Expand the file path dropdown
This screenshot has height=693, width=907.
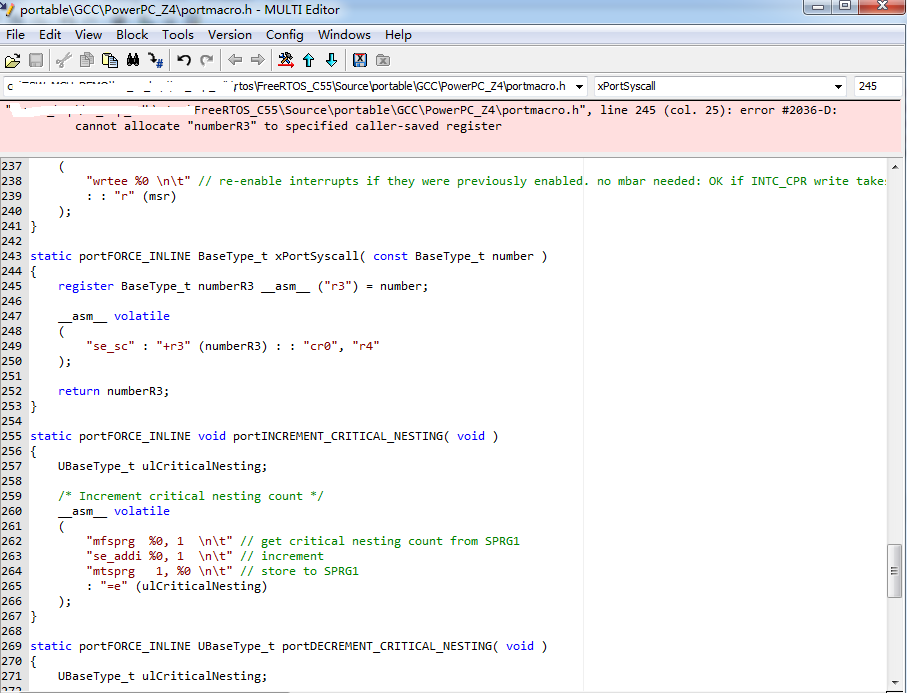[x=579, y=87]
